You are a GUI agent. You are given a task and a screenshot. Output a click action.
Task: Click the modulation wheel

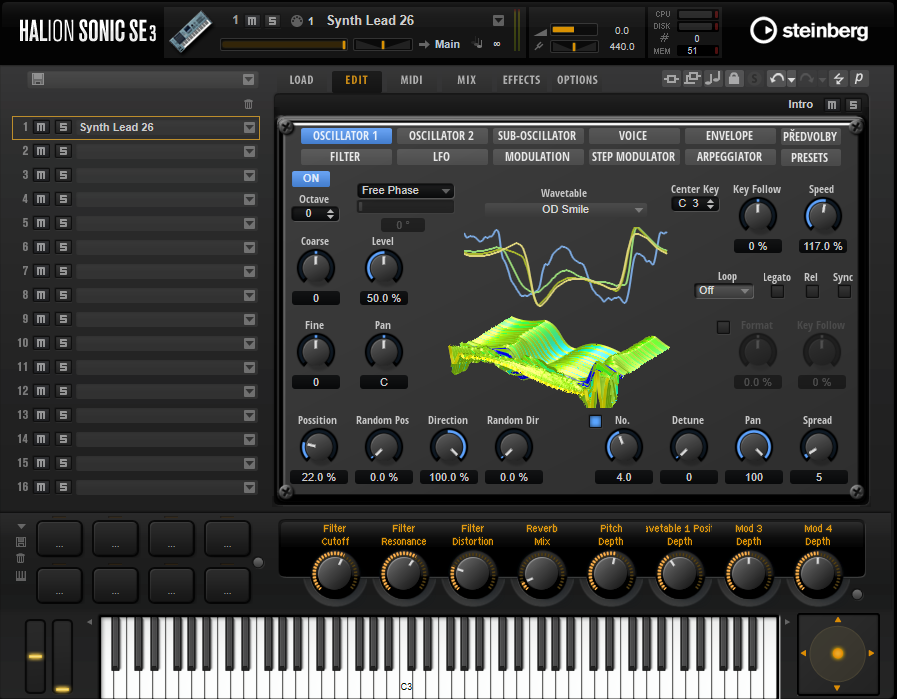click(62, 656)
